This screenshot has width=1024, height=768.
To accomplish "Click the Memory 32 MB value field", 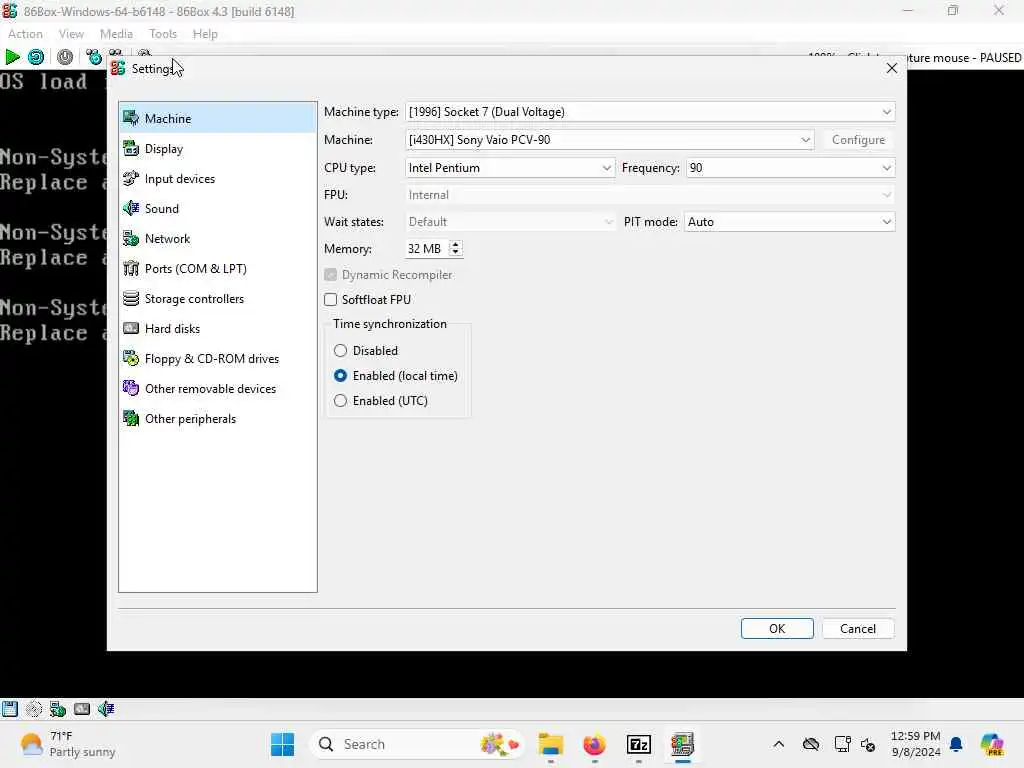I will (426, 249).
